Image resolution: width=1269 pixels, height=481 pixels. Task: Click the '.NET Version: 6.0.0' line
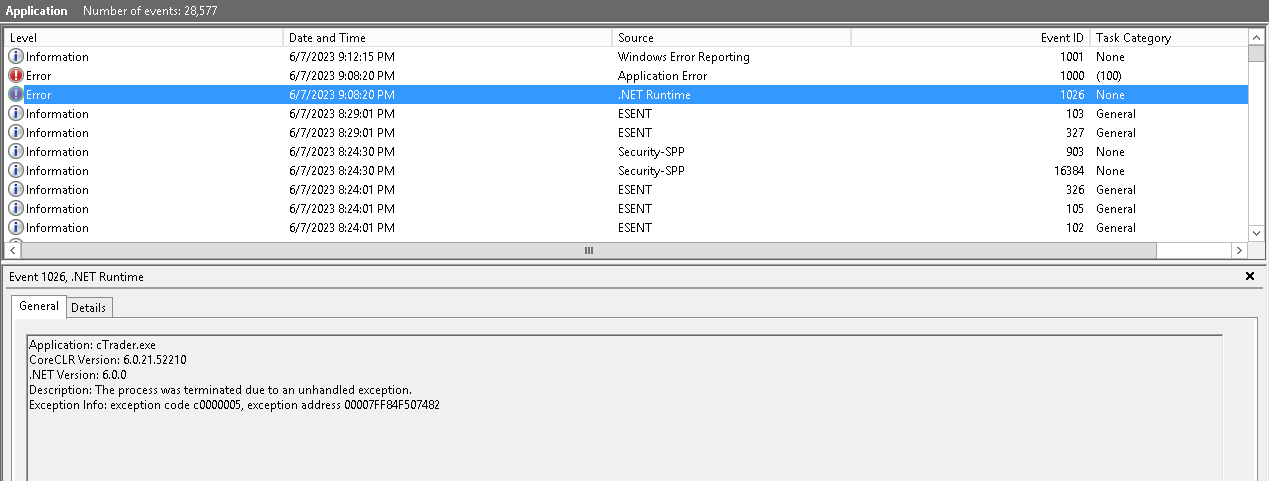[x=78, y=375]
